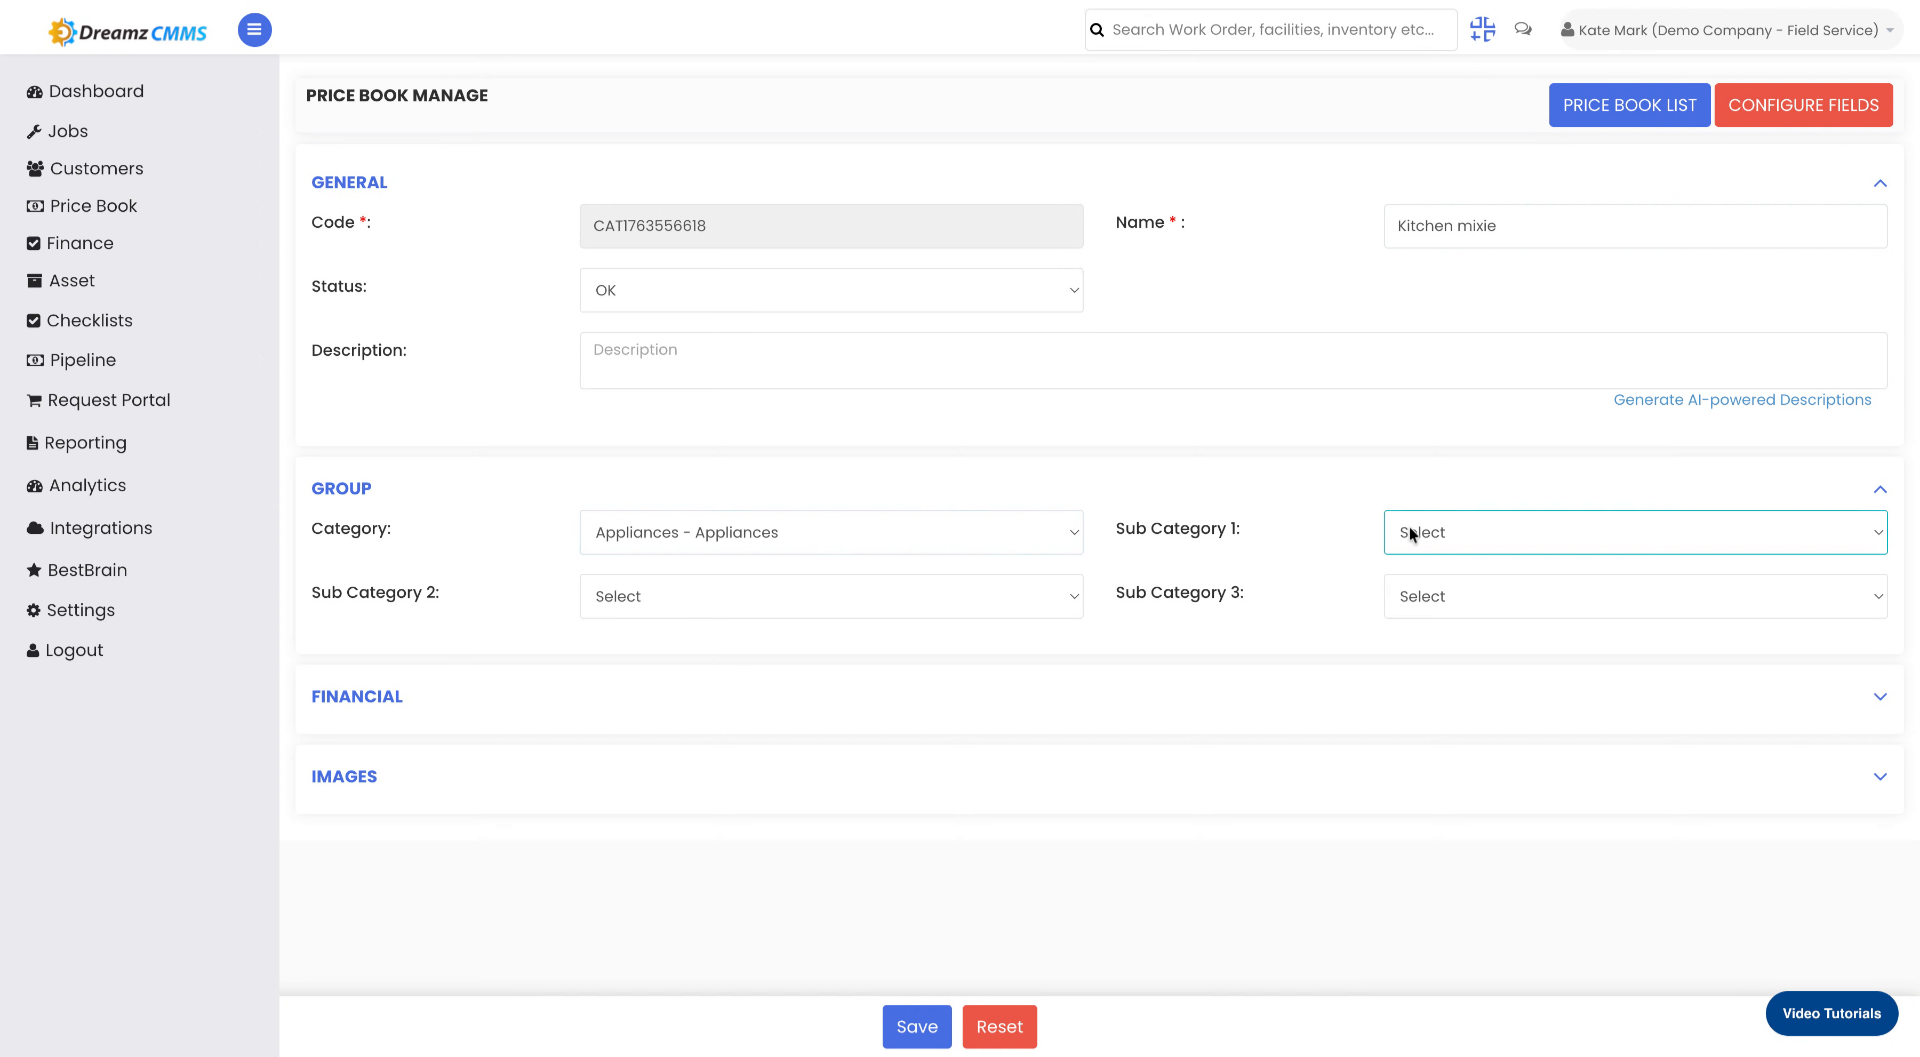This screenshot has height=1057, width=1920.
Task: Click the Finance checkmark icon
Action: [x=34, y=243]
